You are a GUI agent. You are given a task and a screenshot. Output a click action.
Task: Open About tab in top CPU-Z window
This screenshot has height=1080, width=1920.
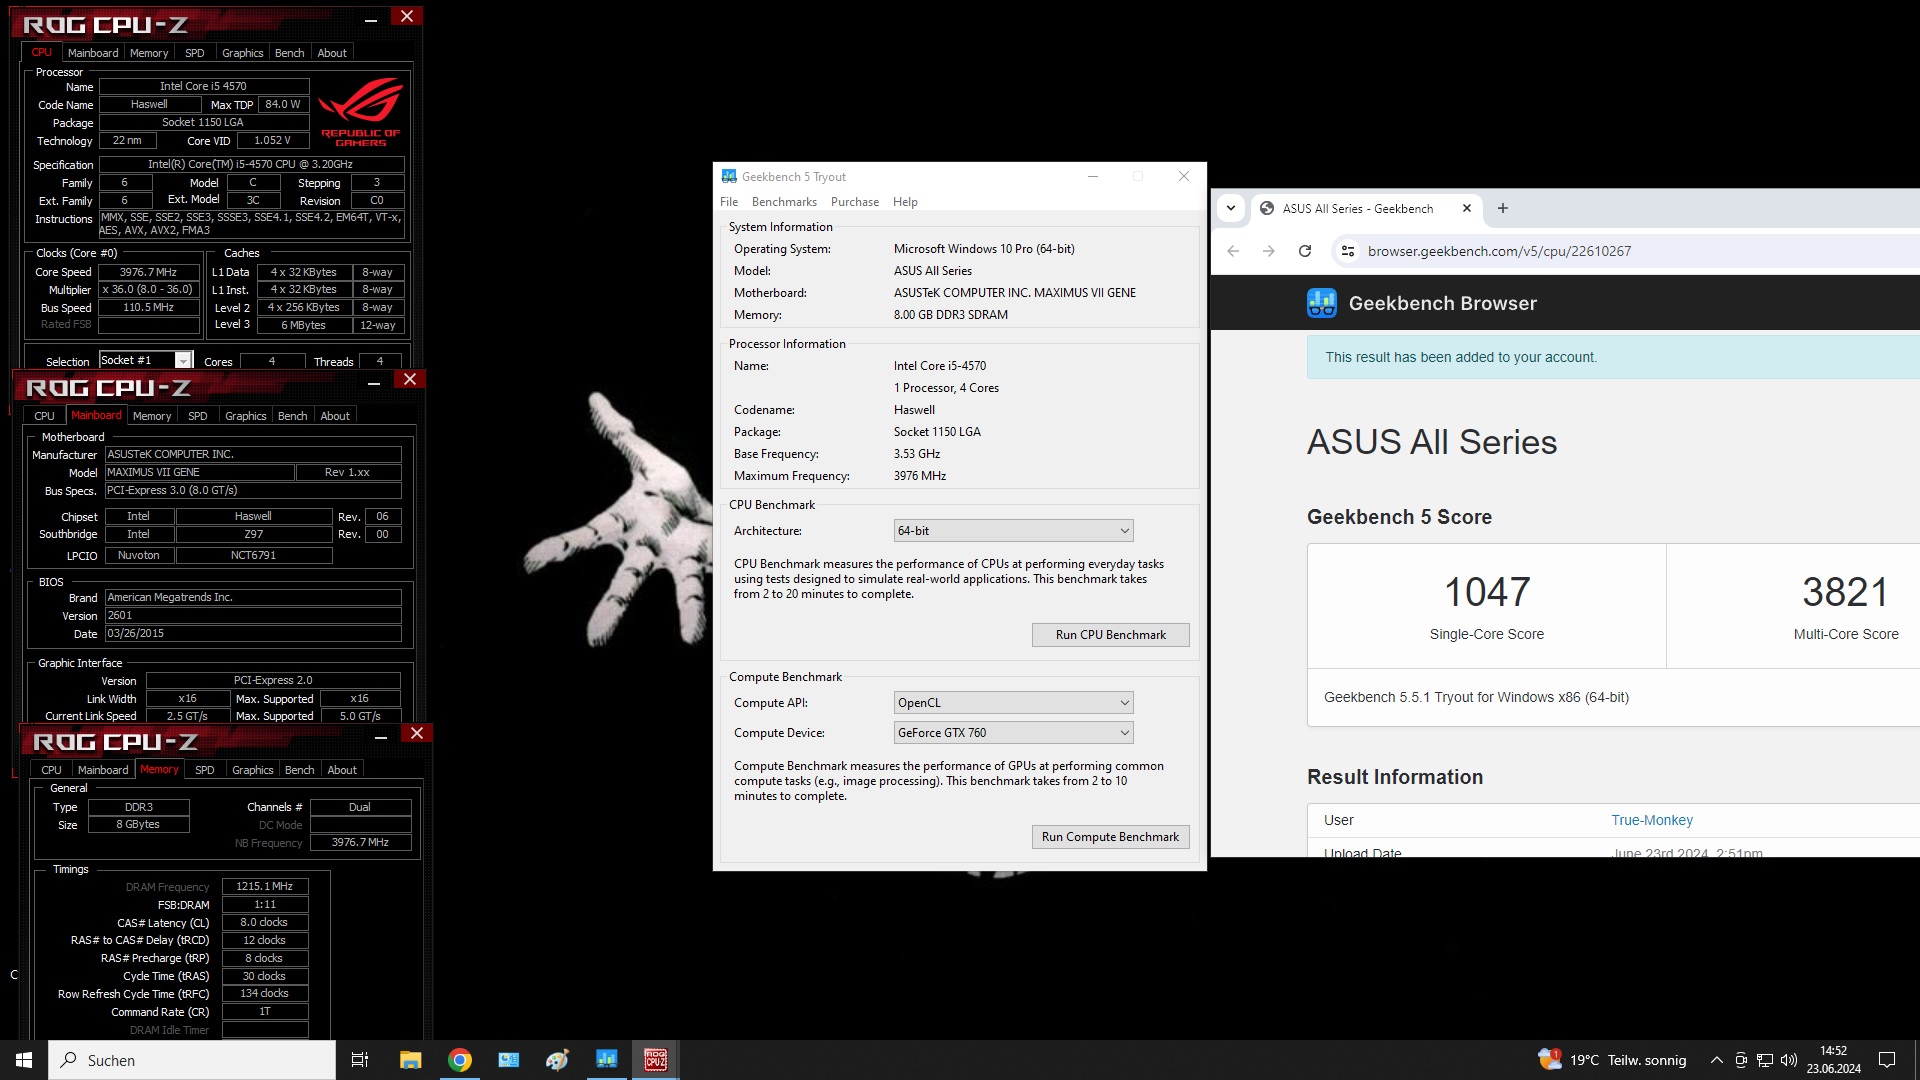coord(332,53)
